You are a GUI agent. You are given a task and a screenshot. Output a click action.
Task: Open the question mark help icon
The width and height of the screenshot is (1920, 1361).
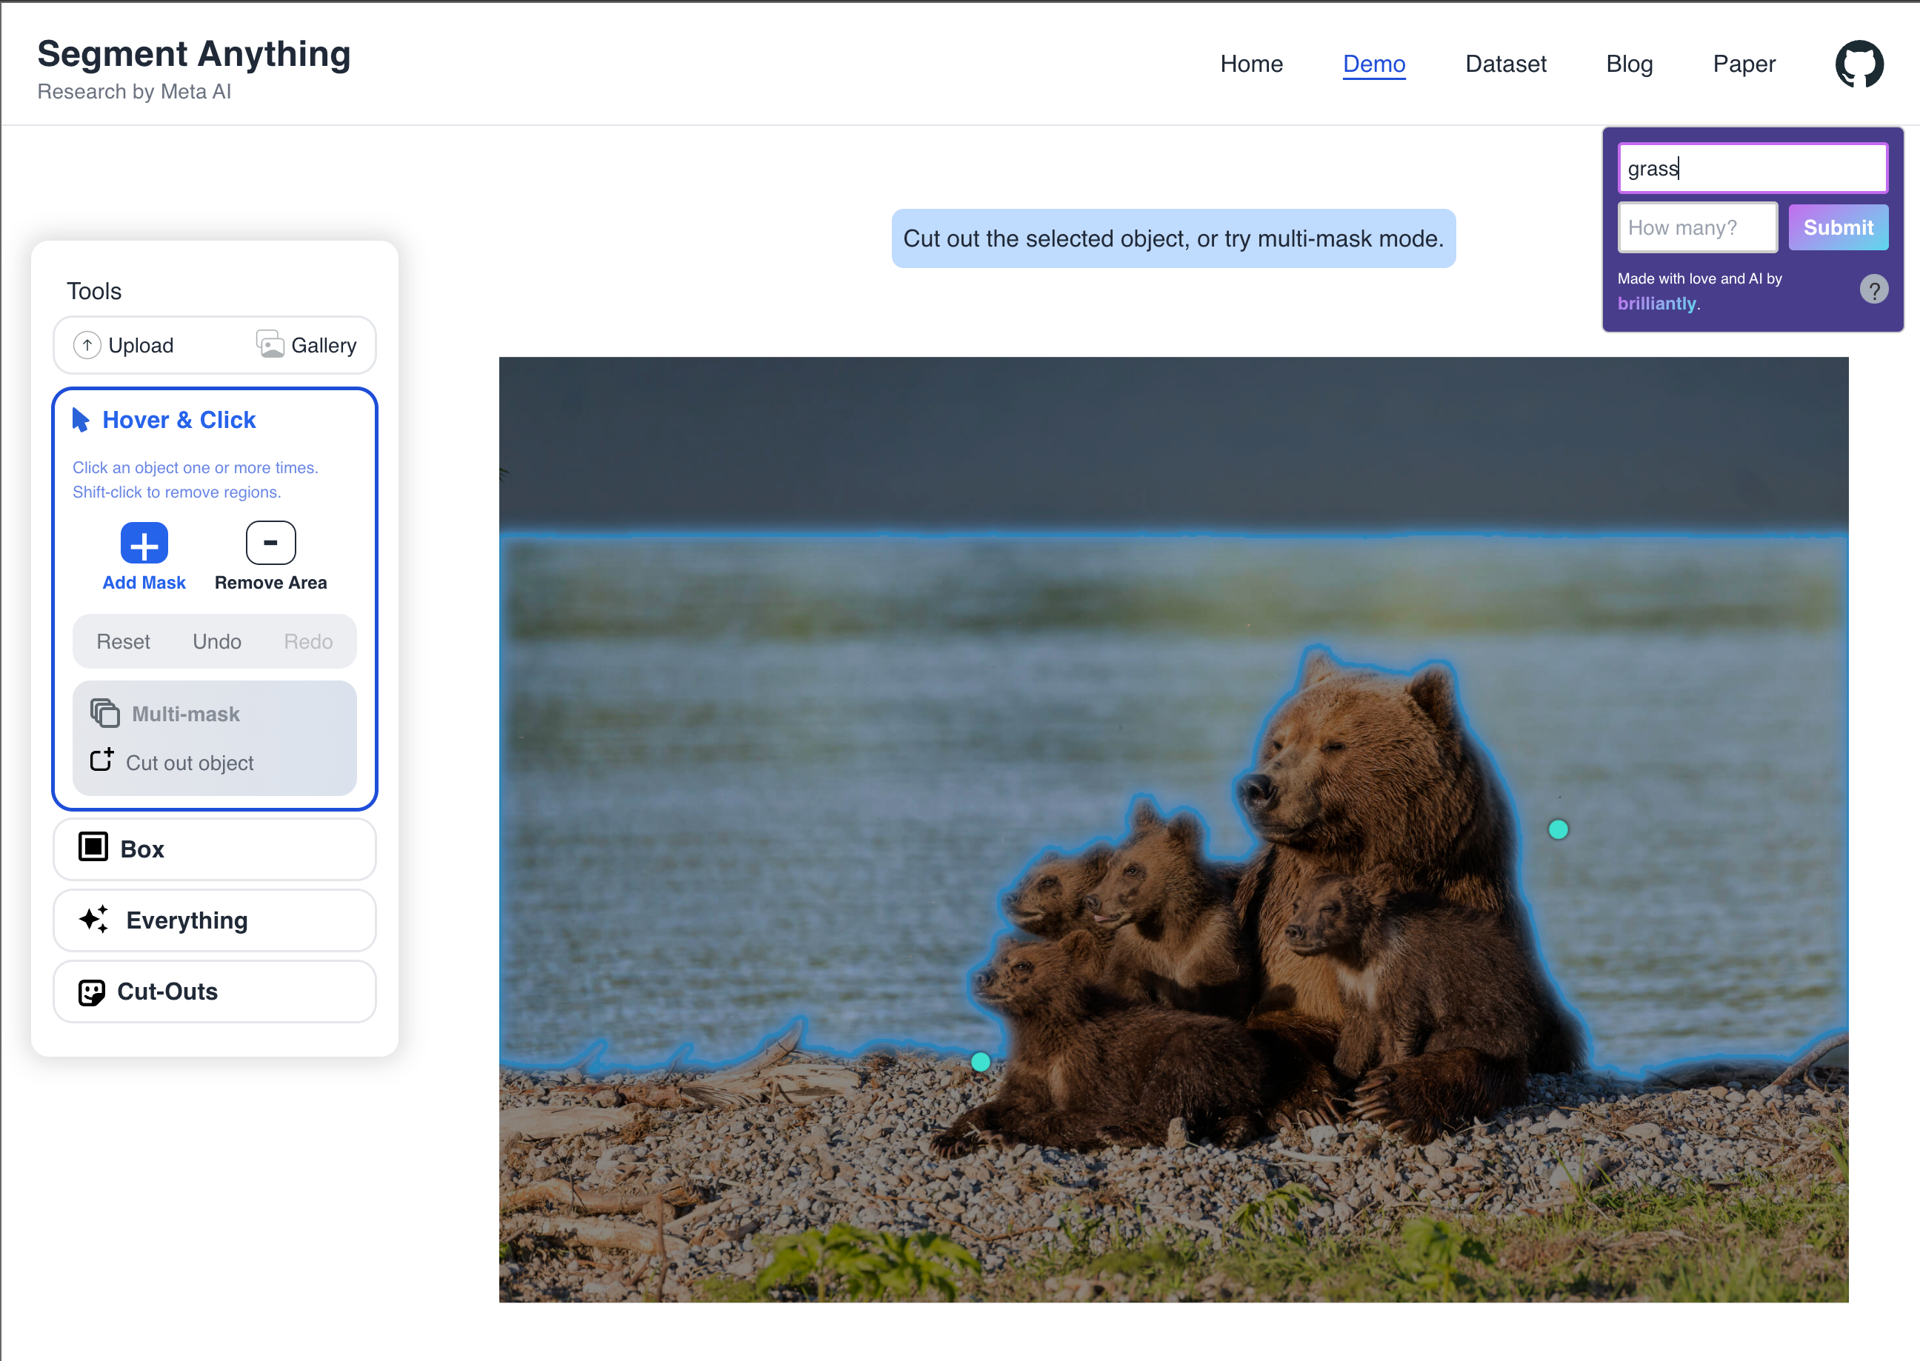1874,290
